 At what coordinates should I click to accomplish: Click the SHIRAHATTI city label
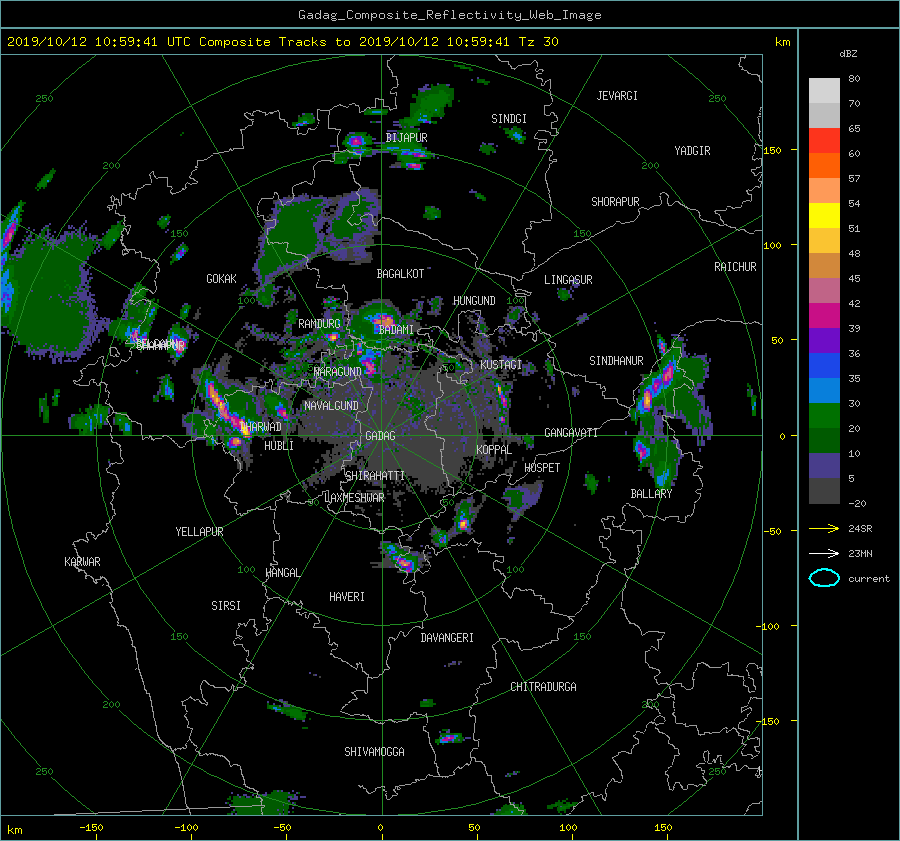[375, 476]
